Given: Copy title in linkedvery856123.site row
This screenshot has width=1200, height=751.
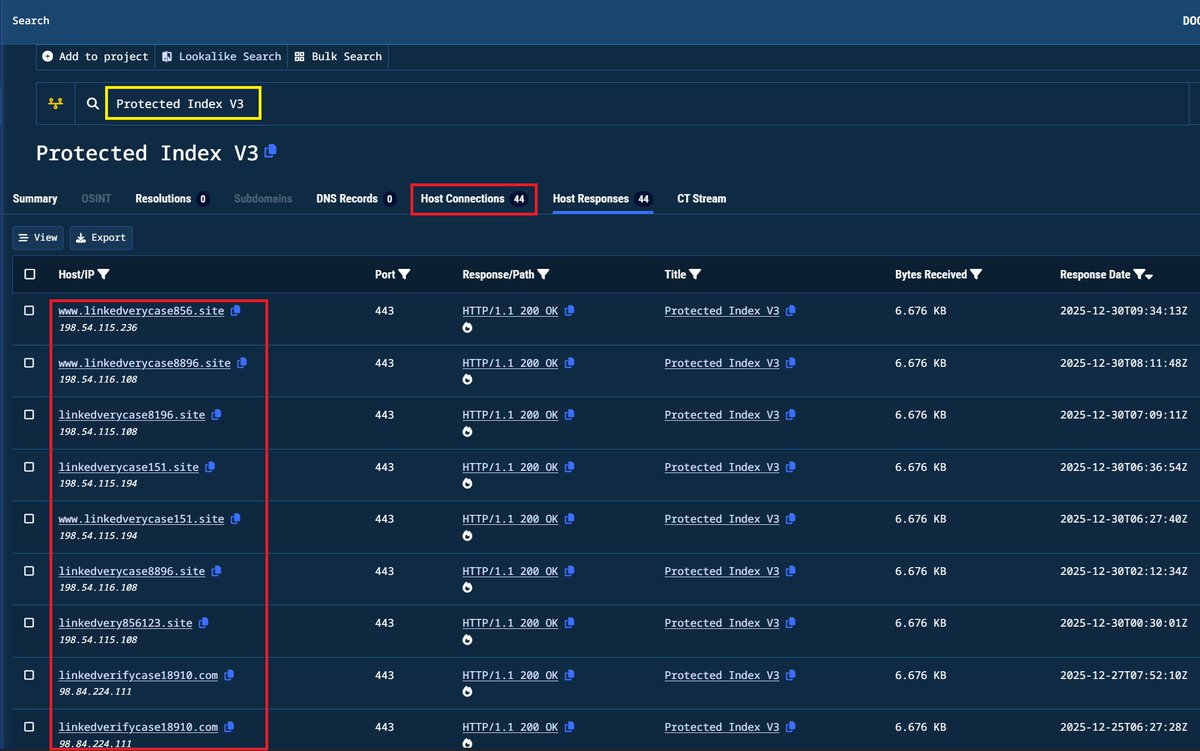Looking at the screenshot, I should 790,623.
